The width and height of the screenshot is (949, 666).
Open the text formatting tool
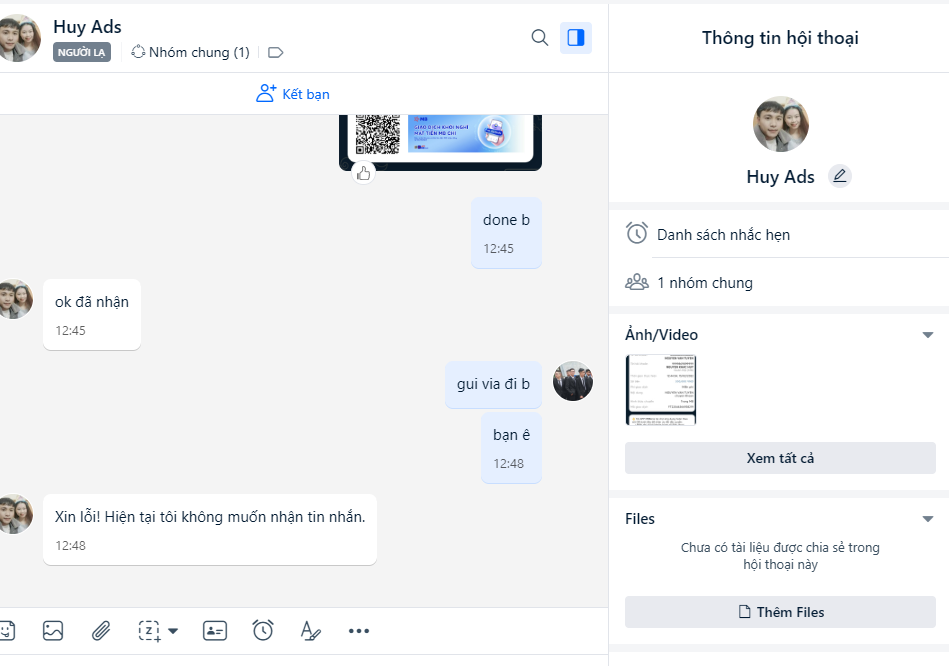310,630
